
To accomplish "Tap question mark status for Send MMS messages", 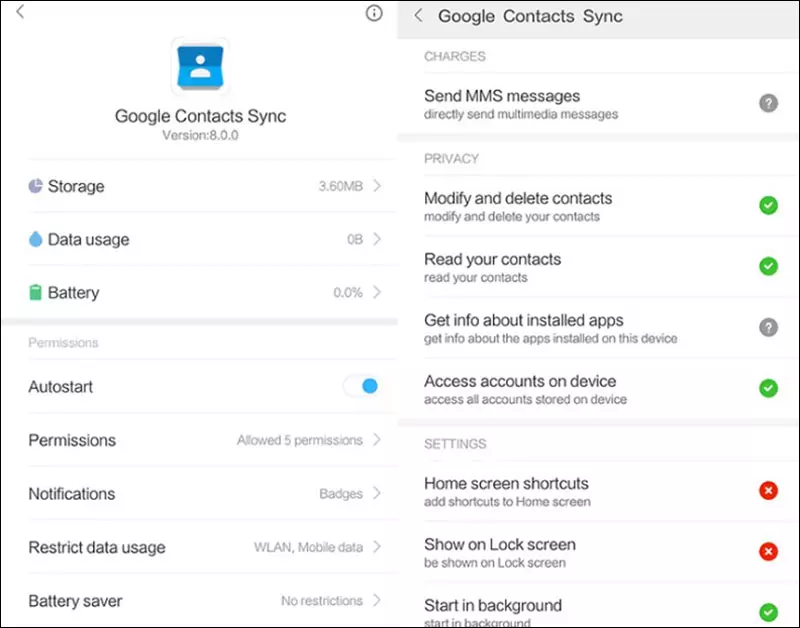I will coord(768,103).
